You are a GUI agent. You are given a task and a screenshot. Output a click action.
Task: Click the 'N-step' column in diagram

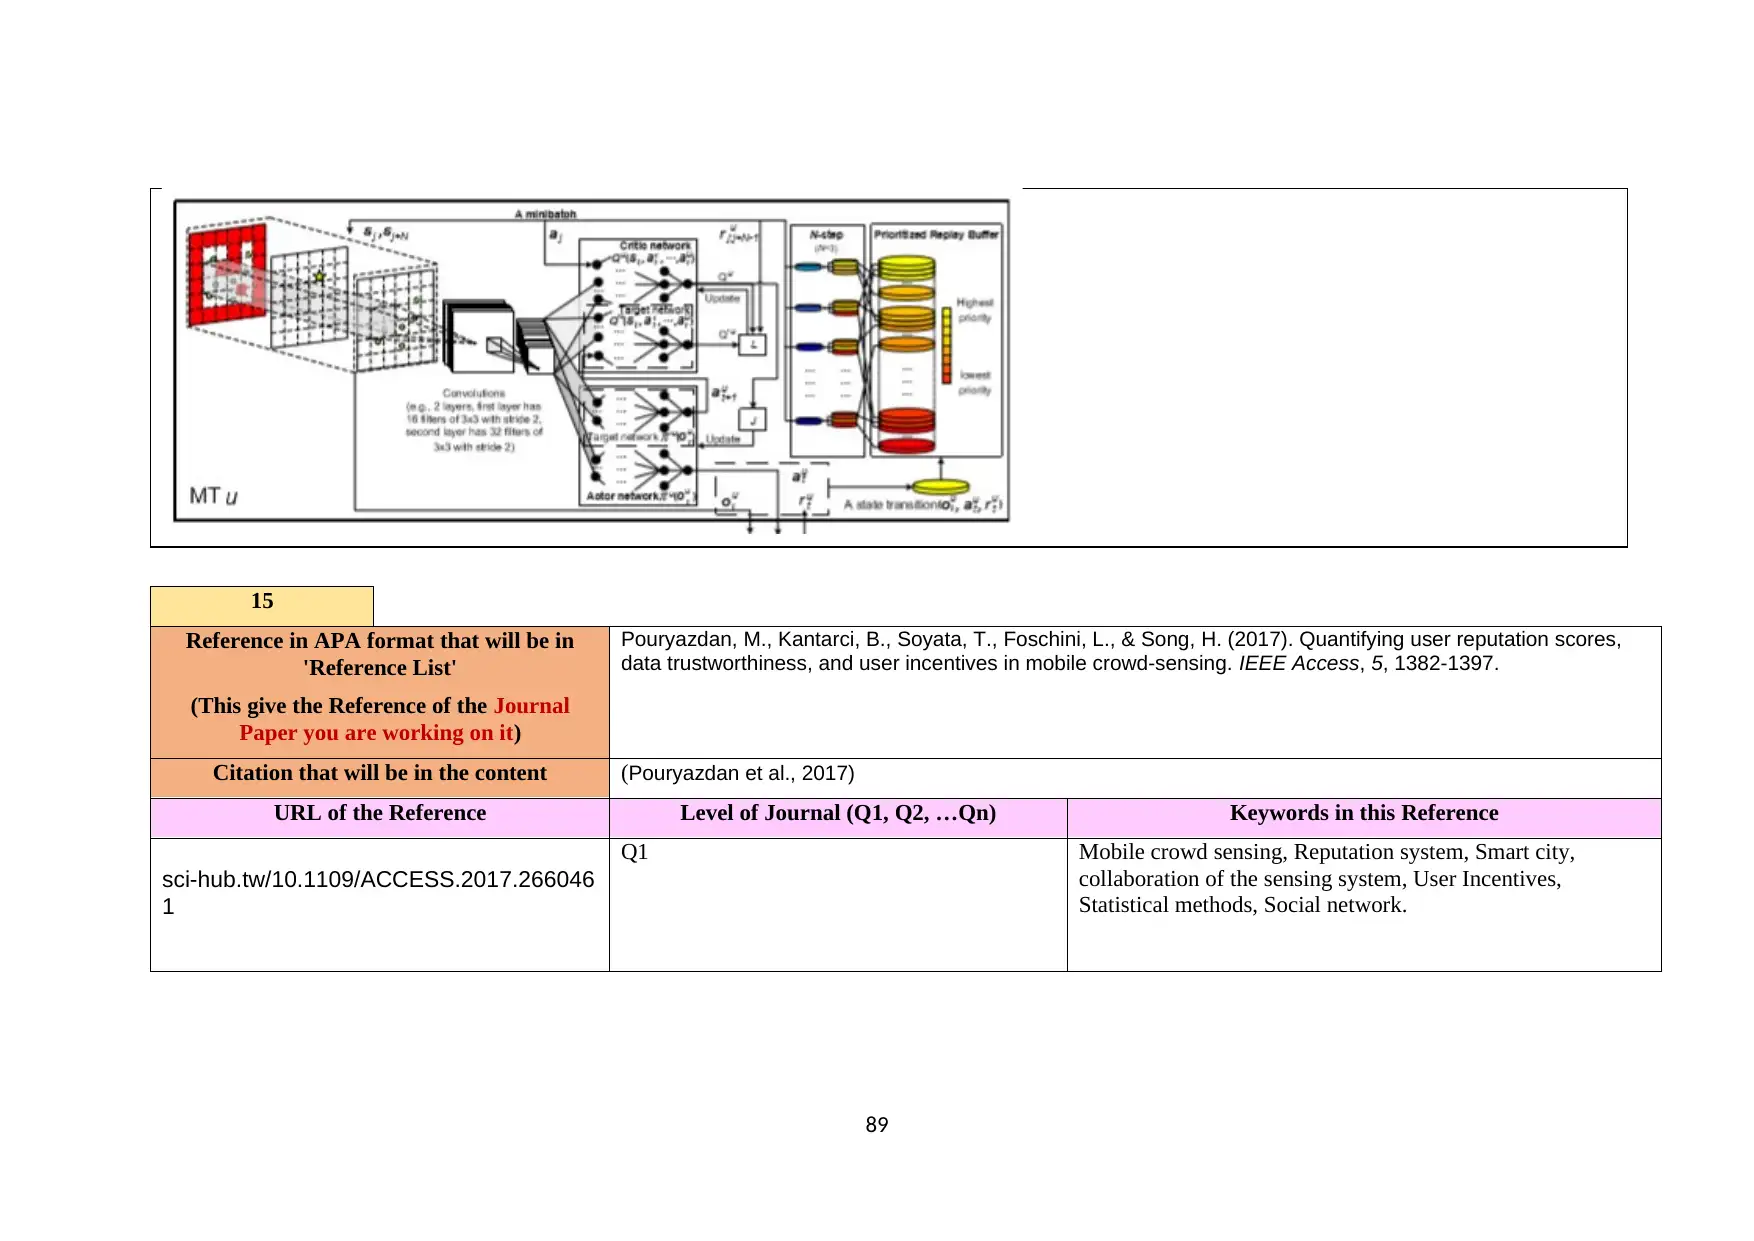tap(827, 340)
